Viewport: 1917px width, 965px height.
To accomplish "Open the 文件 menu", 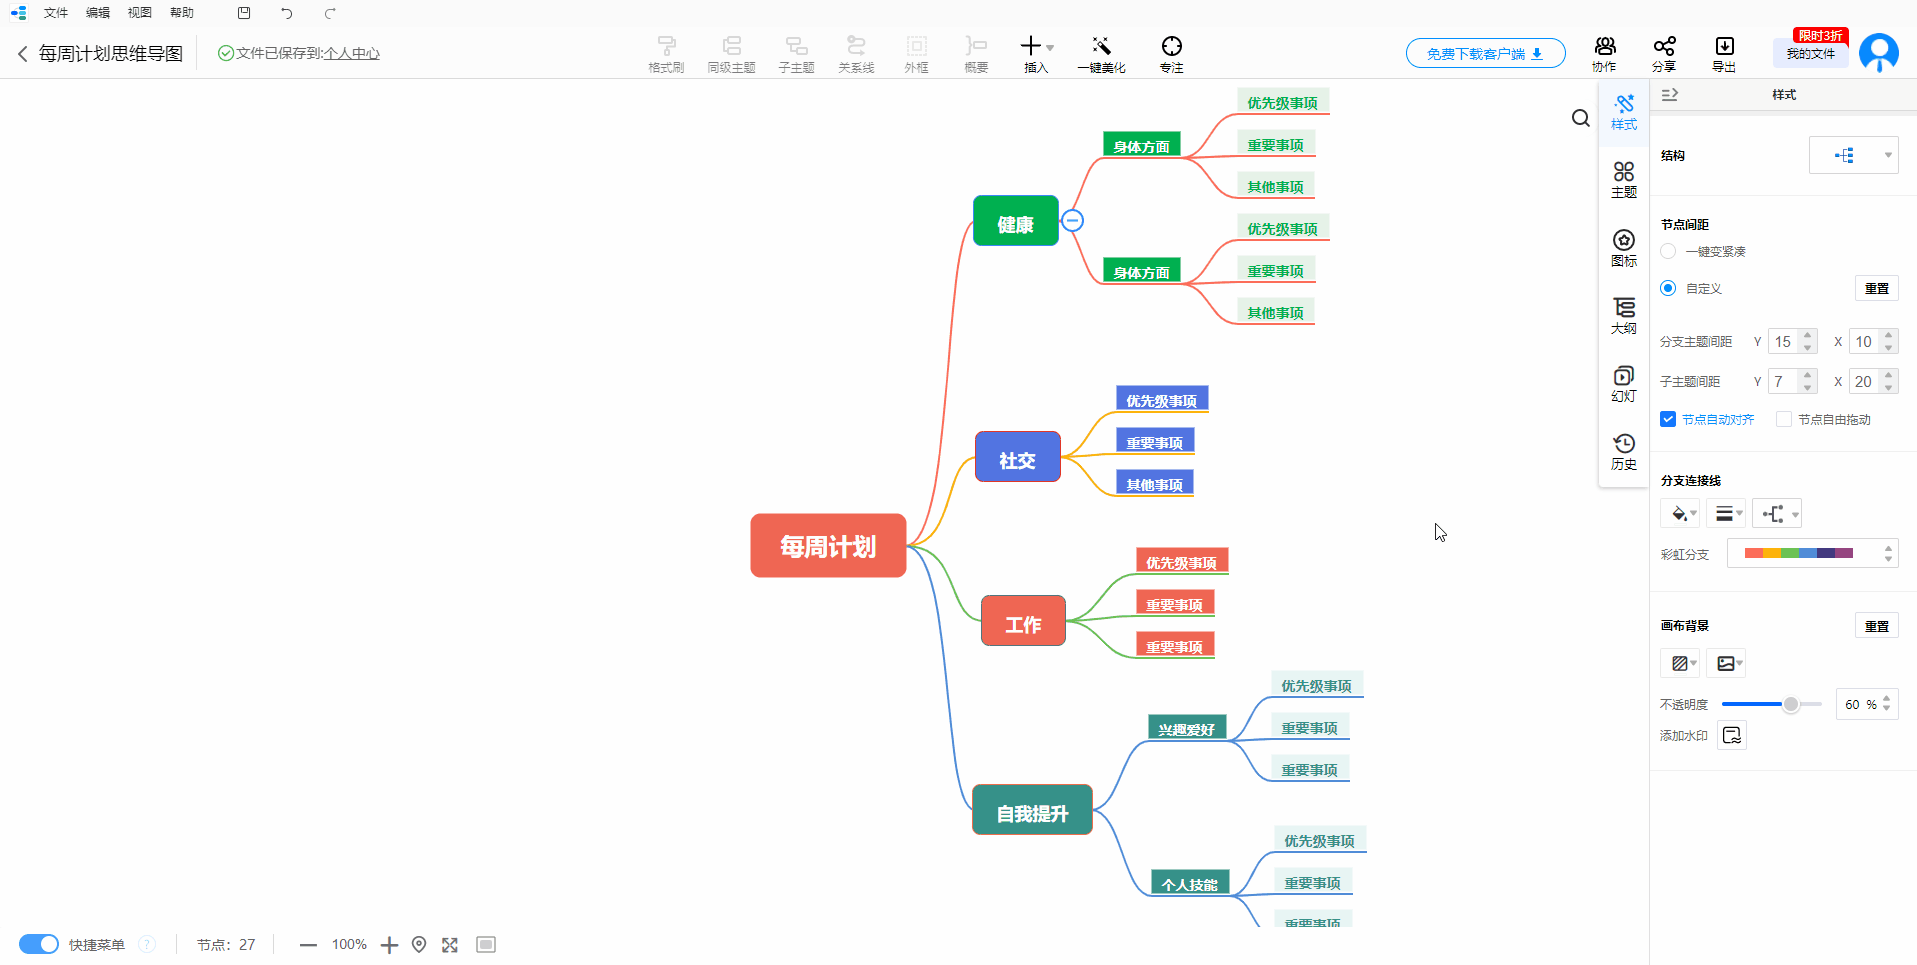I will pos(56,13).
